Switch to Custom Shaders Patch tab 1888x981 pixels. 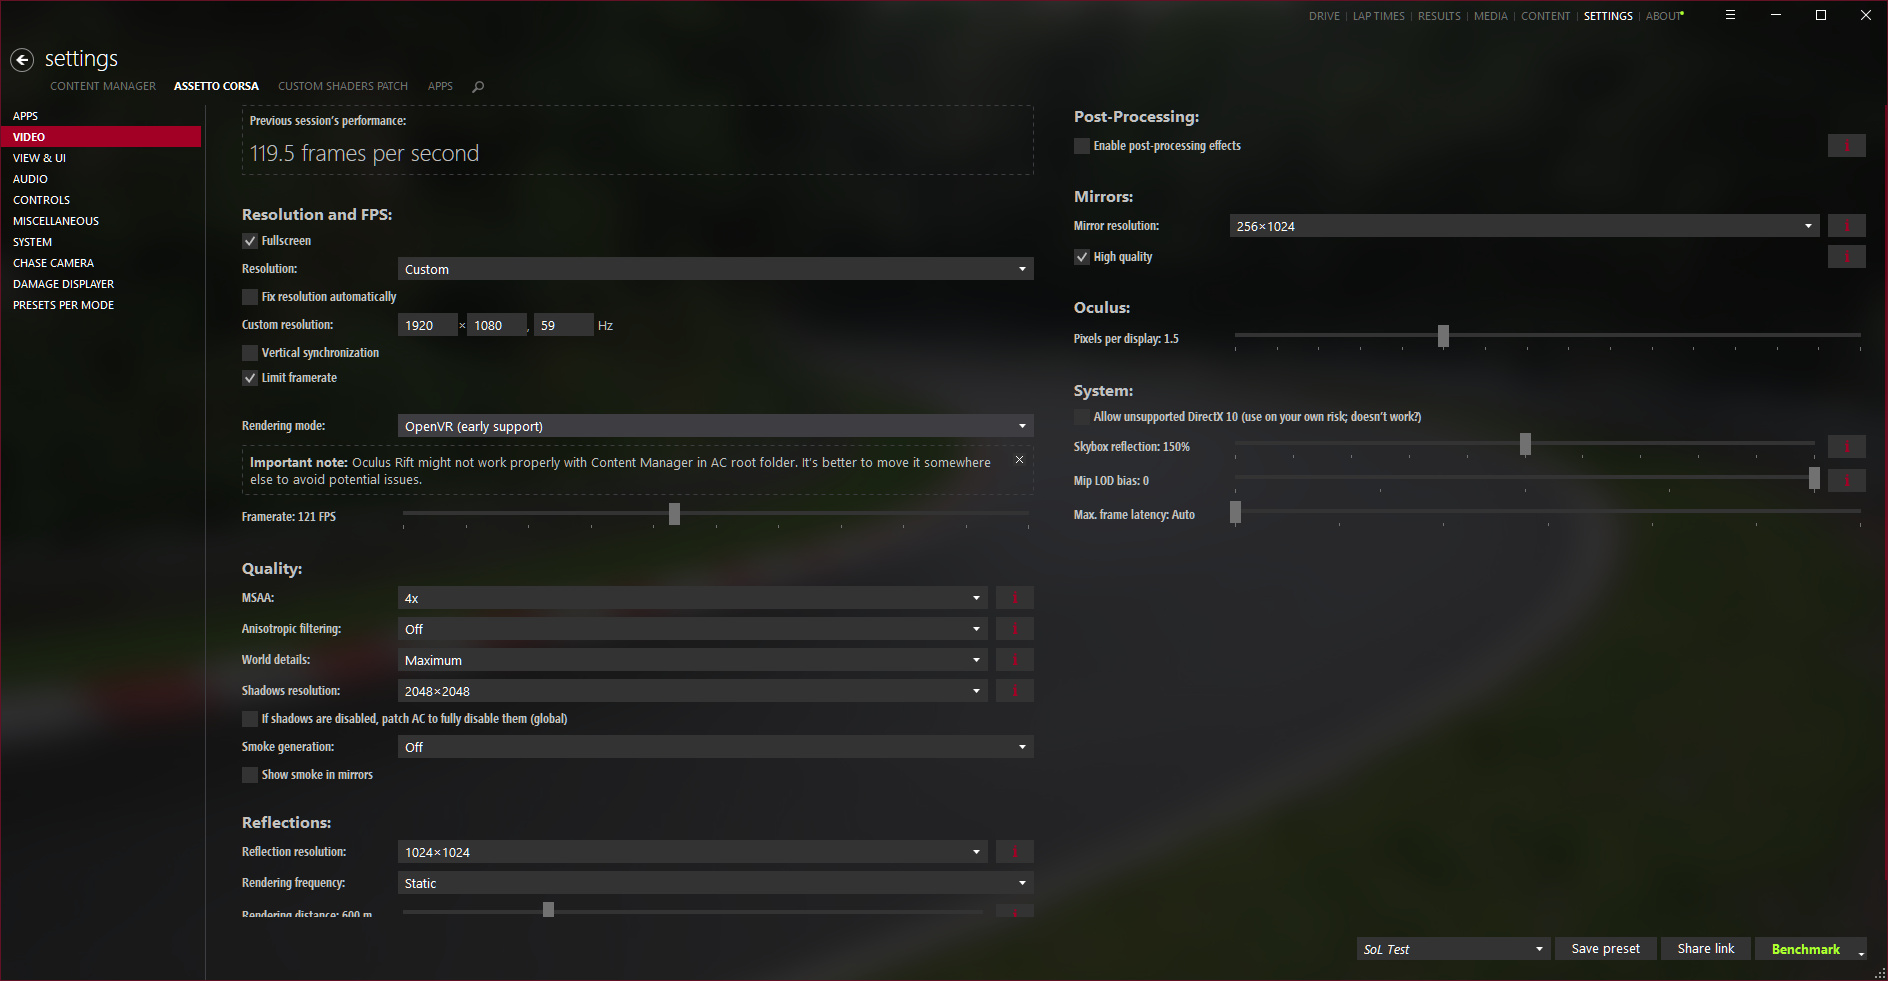click(x=343, y=86)
